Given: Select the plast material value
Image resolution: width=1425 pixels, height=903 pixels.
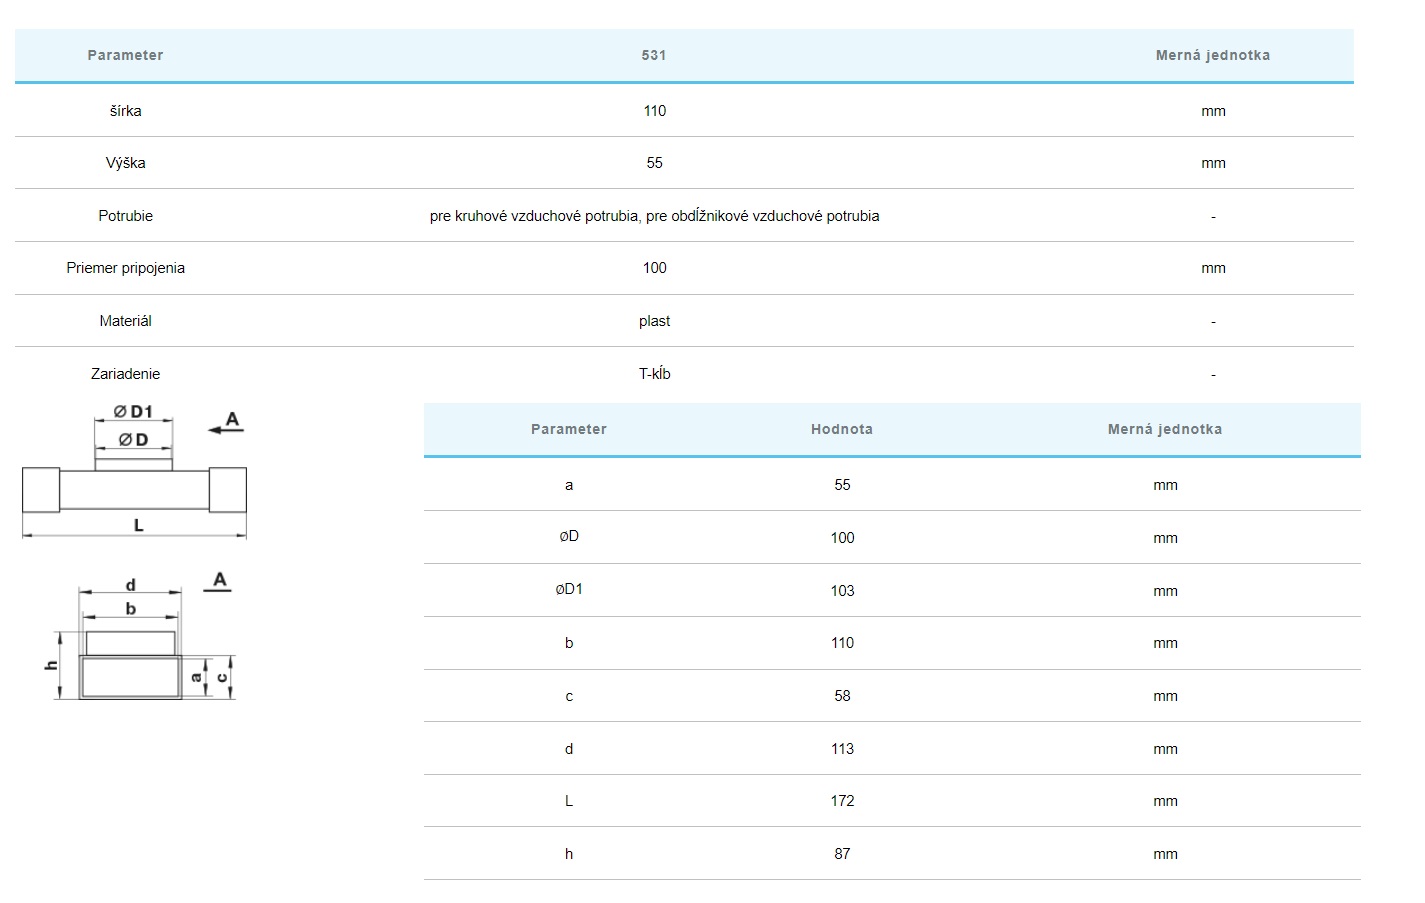Looking at the screenshot, I should click(654, 321).
